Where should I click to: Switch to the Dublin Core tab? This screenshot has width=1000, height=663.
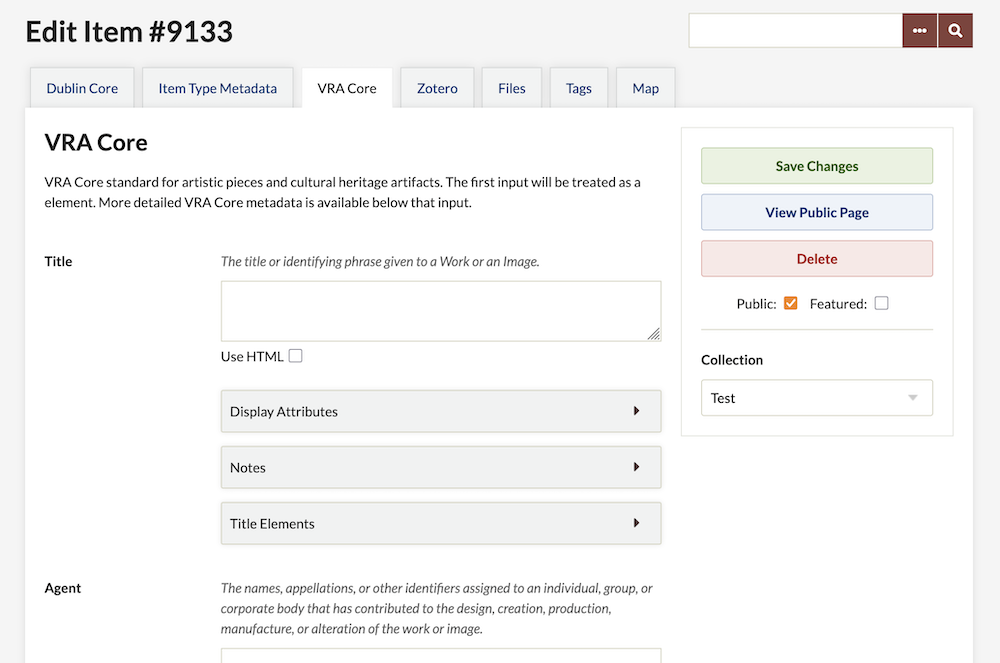tap(82, 88)
